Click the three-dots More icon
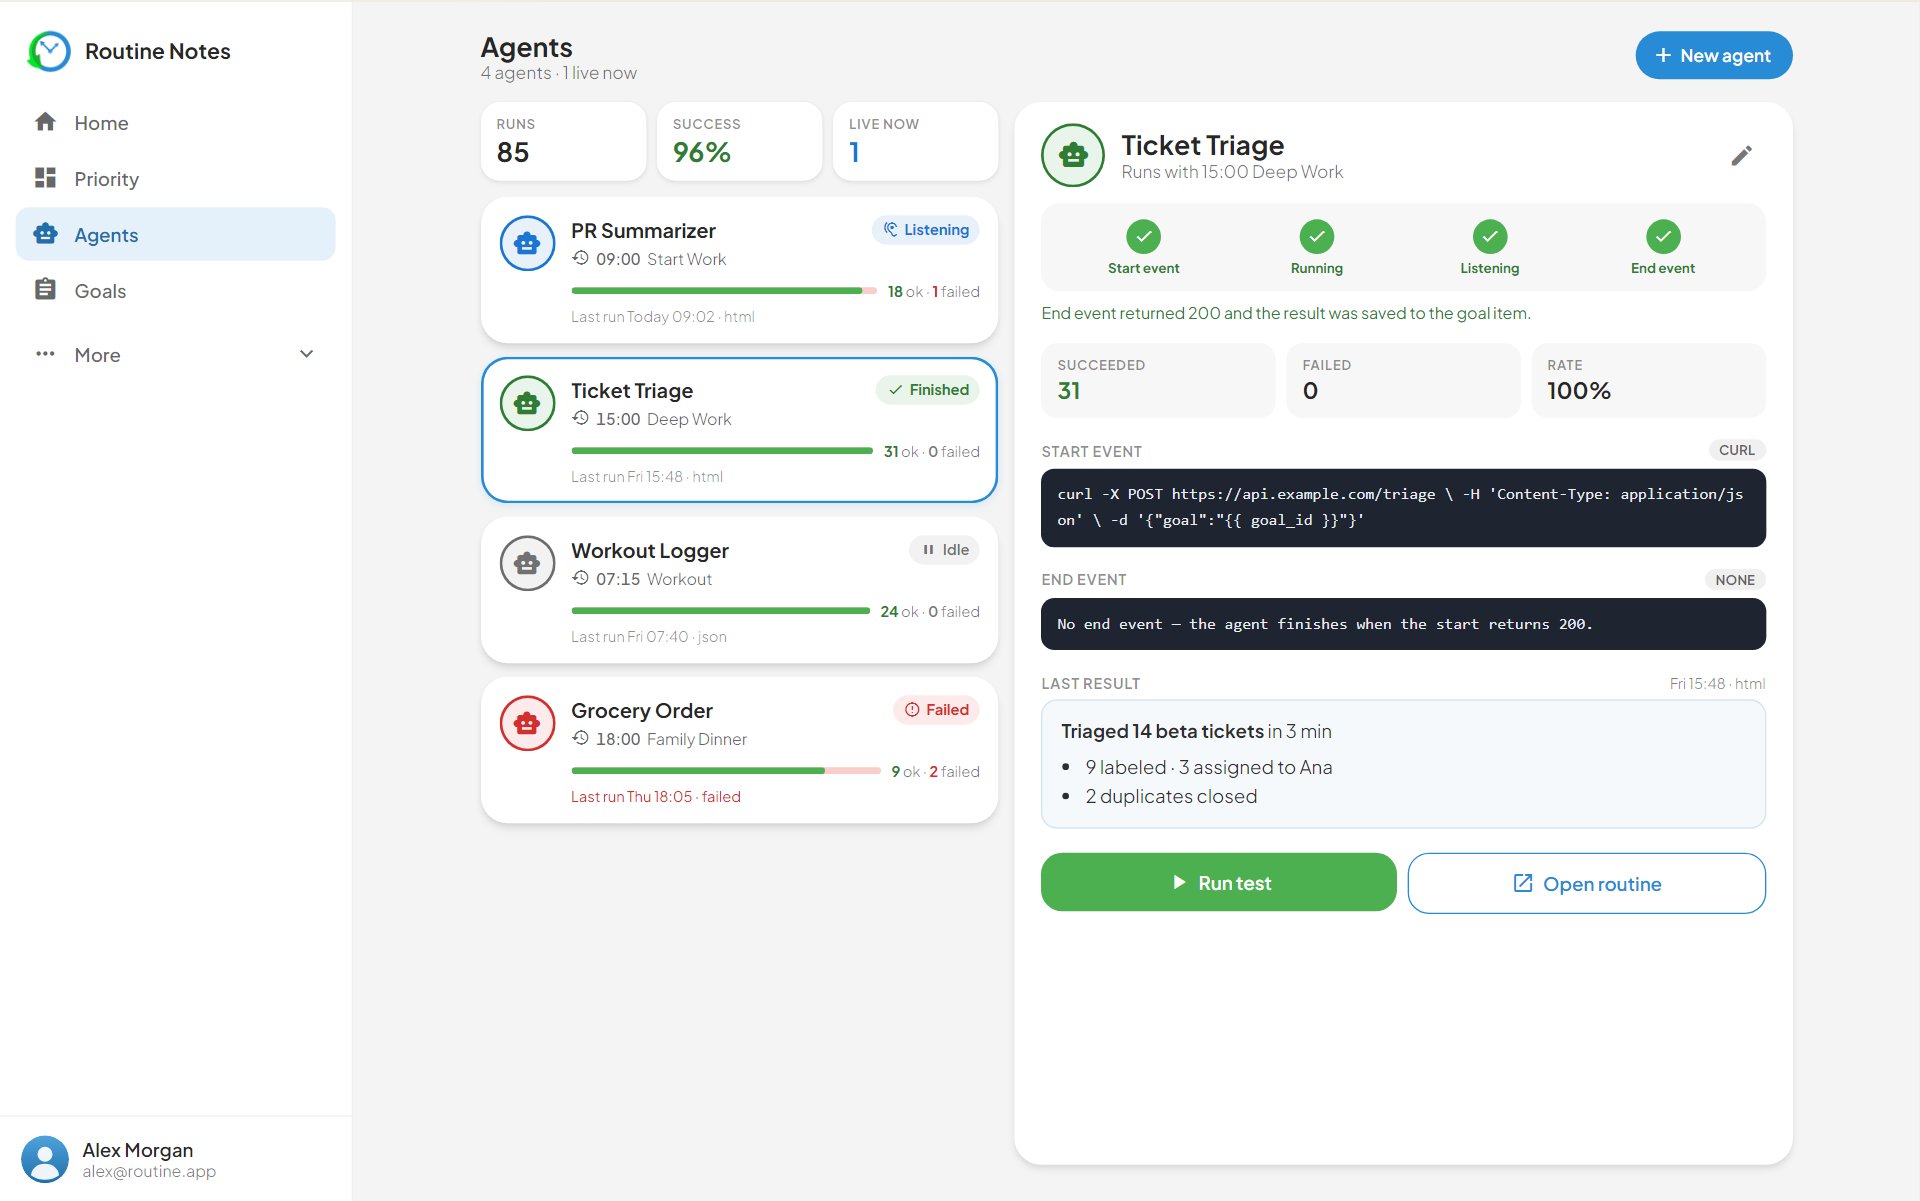This screenshot has height=1201, width=1920. point(45,354)
